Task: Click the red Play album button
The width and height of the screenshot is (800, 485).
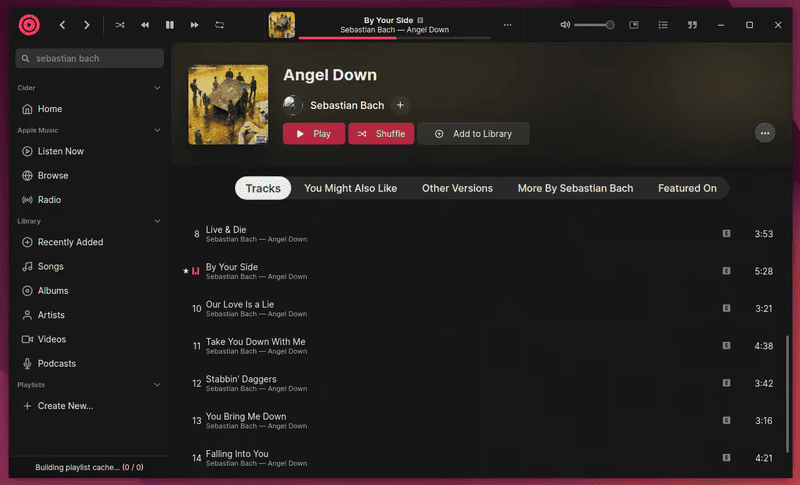Action: 314,134
